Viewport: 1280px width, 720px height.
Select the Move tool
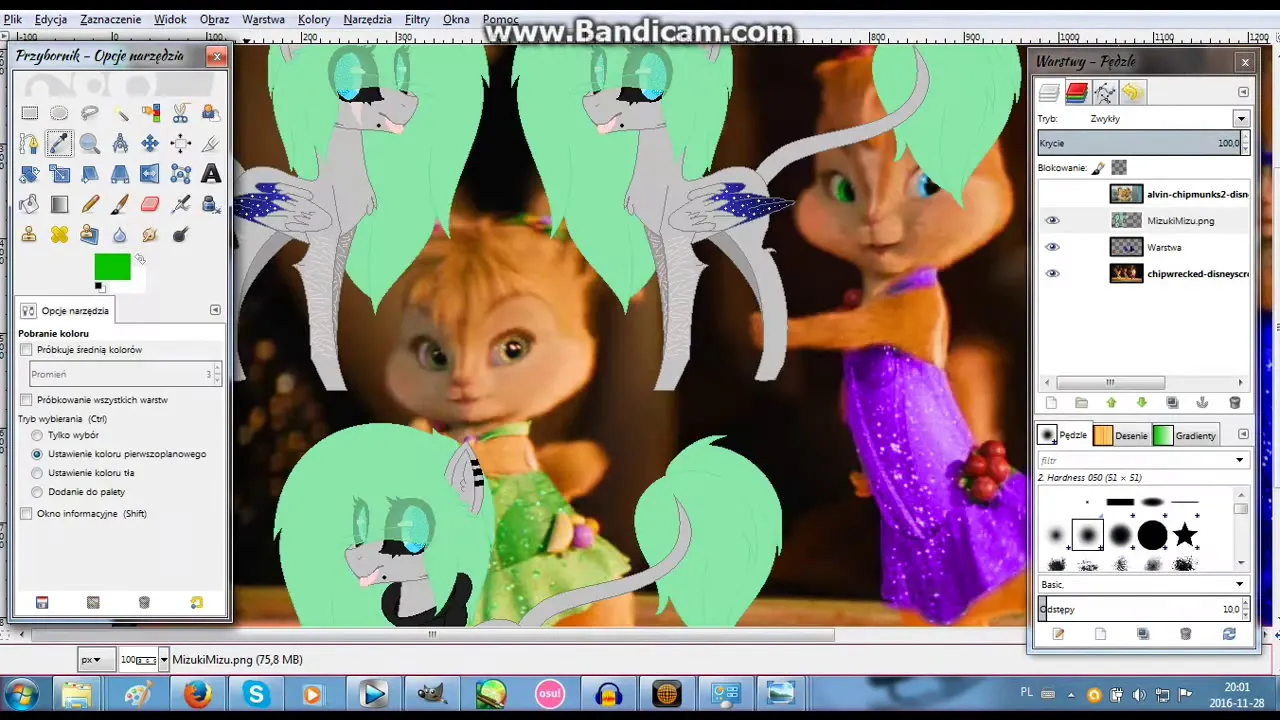150,144
